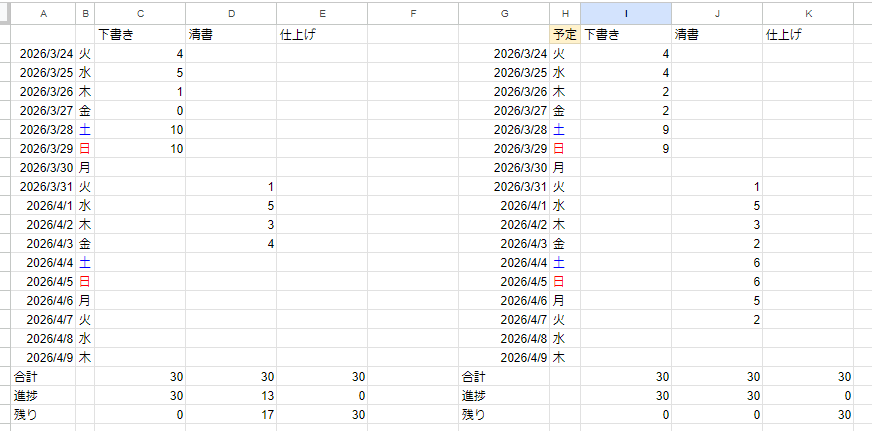Click the empty column F header
The width and height of the screenshot is (872, 431).
(412, 13)
